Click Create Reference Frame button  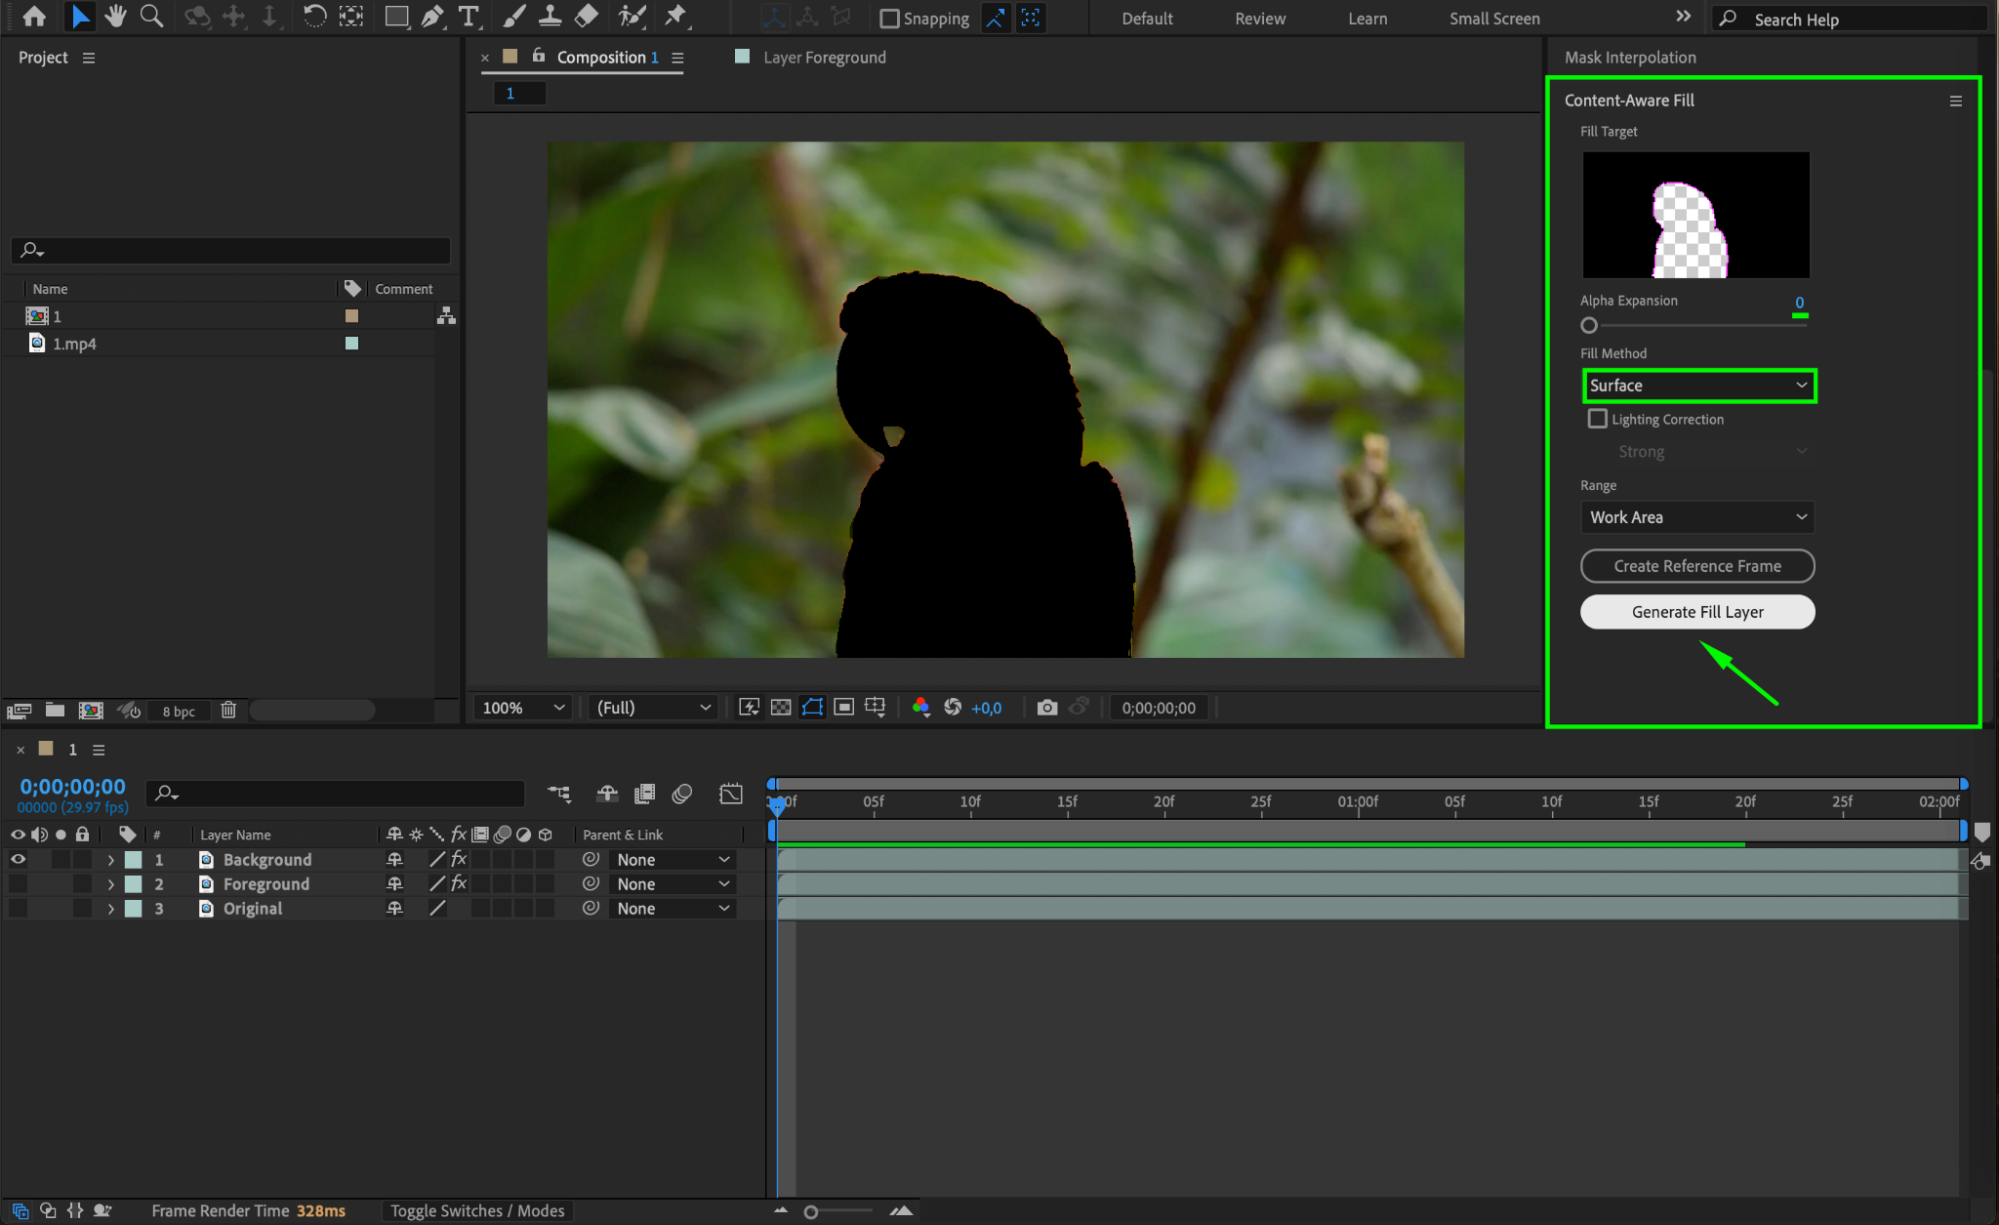(x=1697, y=566)
